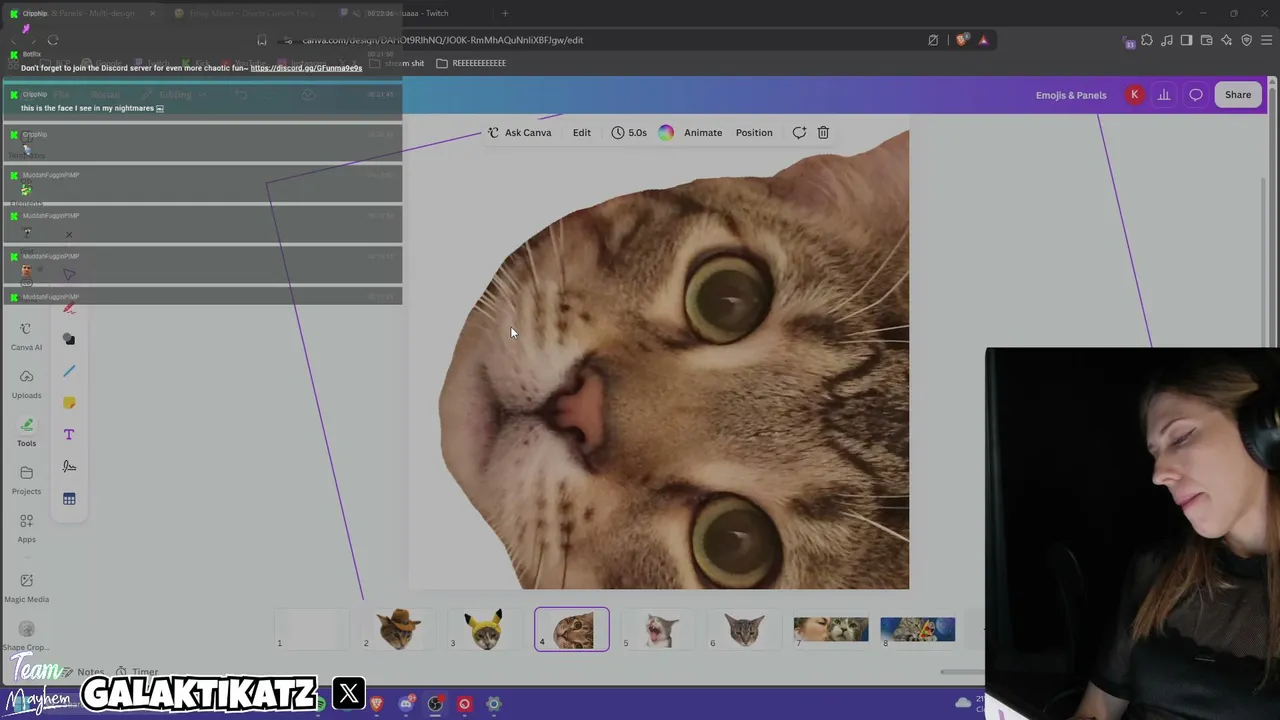Image resolution: width=1280 pixels, height=720 pixels.
Task: Select page 4 sideways cat thumbnail
Action: pos(572,629)
